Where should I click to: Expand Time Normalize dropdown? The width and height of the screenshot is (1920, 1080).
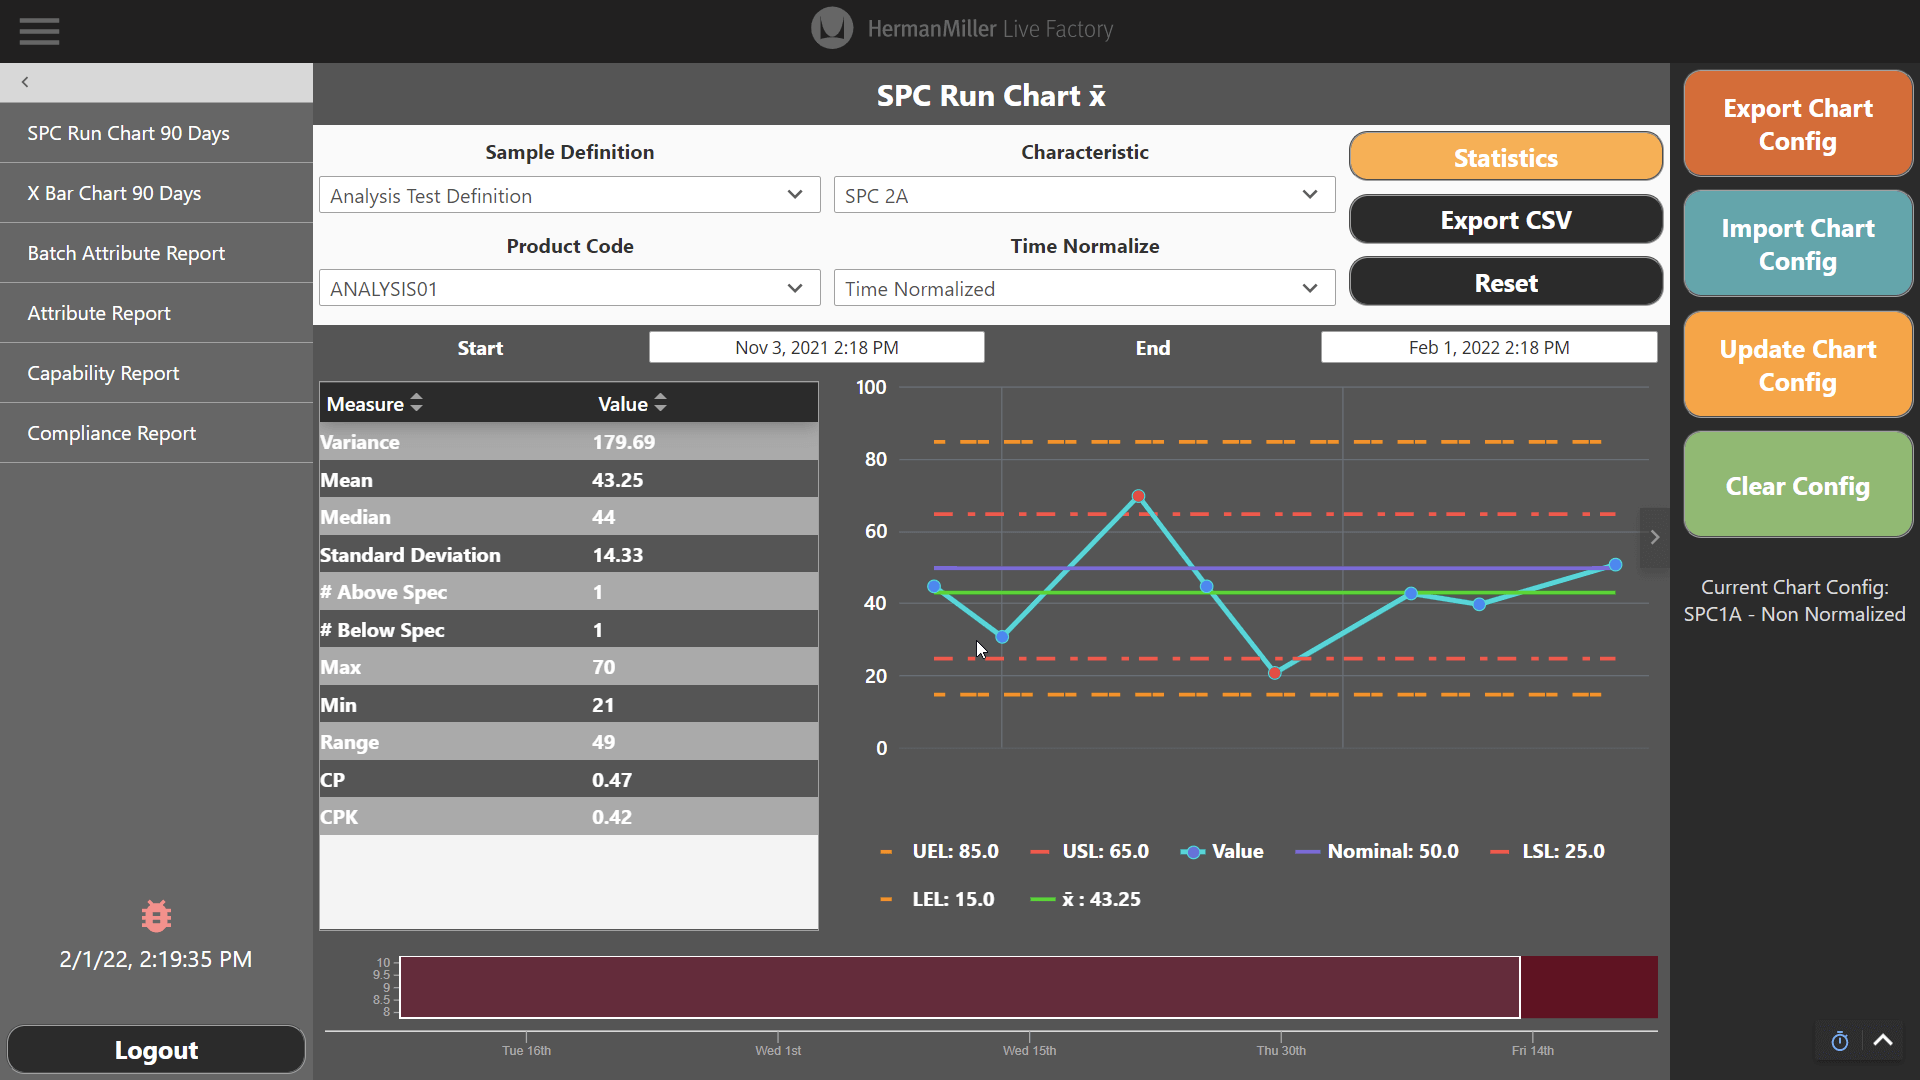(x=1084, y=289)
